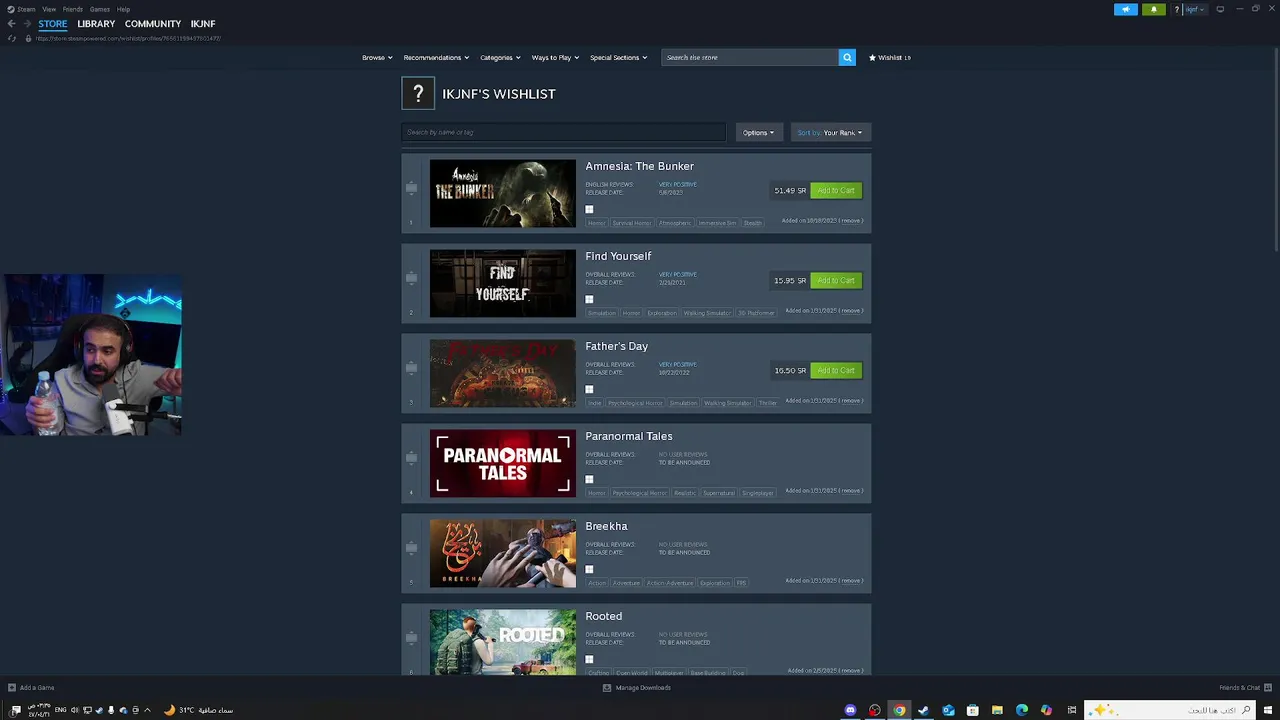Grab the drag handle for Breekha
Viewport: 1280px width, 720px height.
(x=411, y=548)
